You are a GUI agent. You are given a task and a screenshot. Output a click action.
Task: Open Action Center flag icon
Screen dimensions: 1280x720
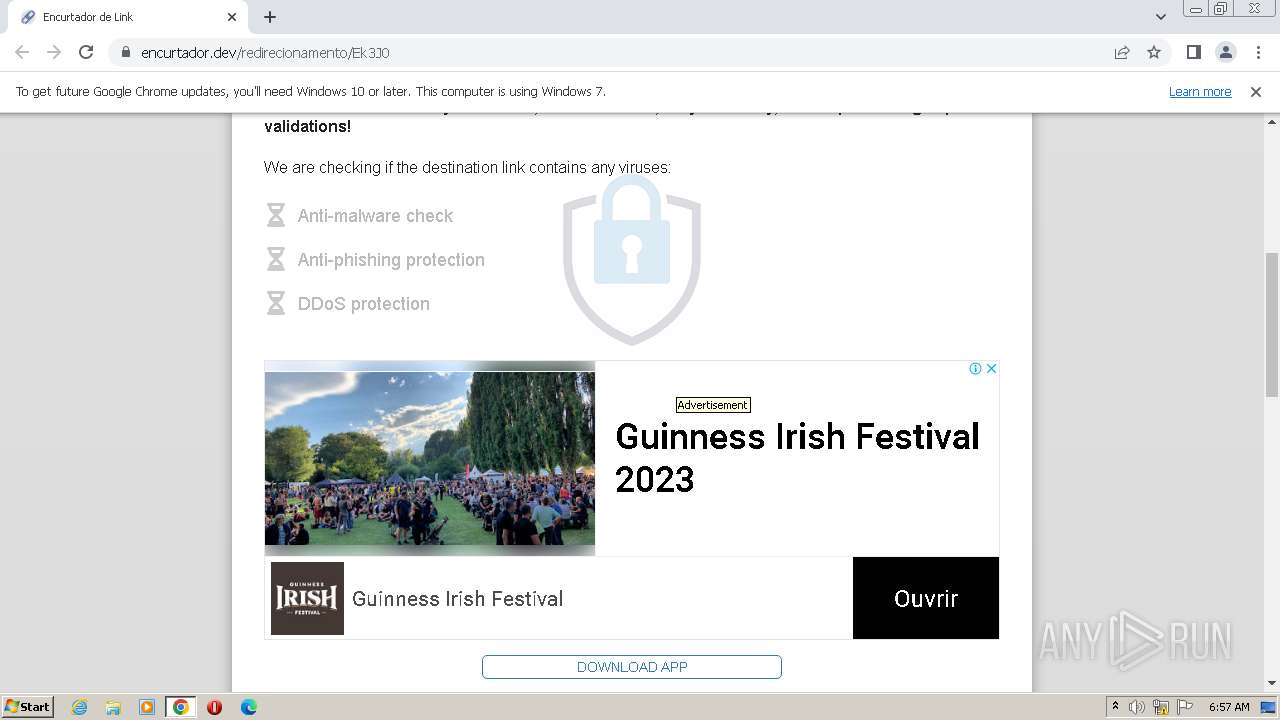pos(1185,707)
